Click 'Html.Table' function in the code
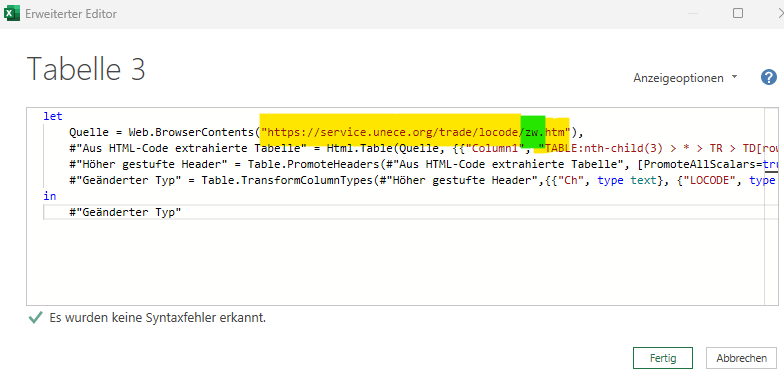 [x=360, y=148]
